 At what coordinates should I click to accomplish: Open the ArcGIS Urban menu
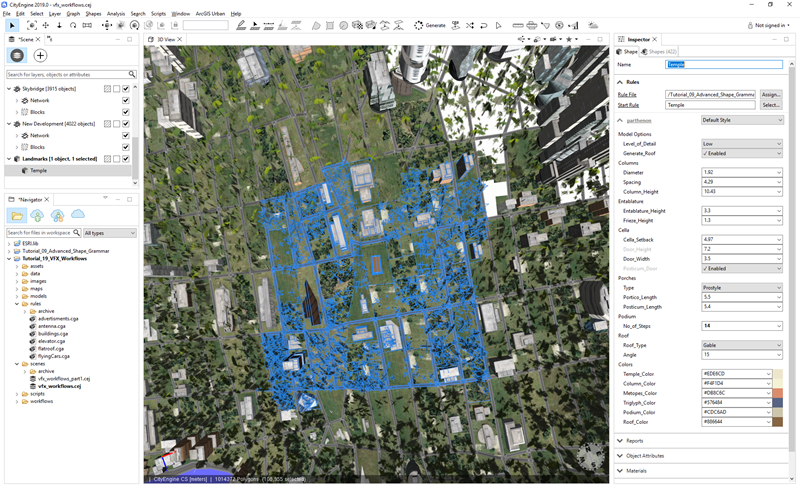[210, 14]
